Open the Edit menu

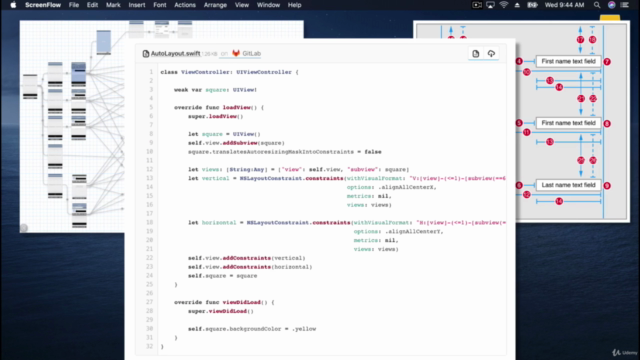click(92, 5)
